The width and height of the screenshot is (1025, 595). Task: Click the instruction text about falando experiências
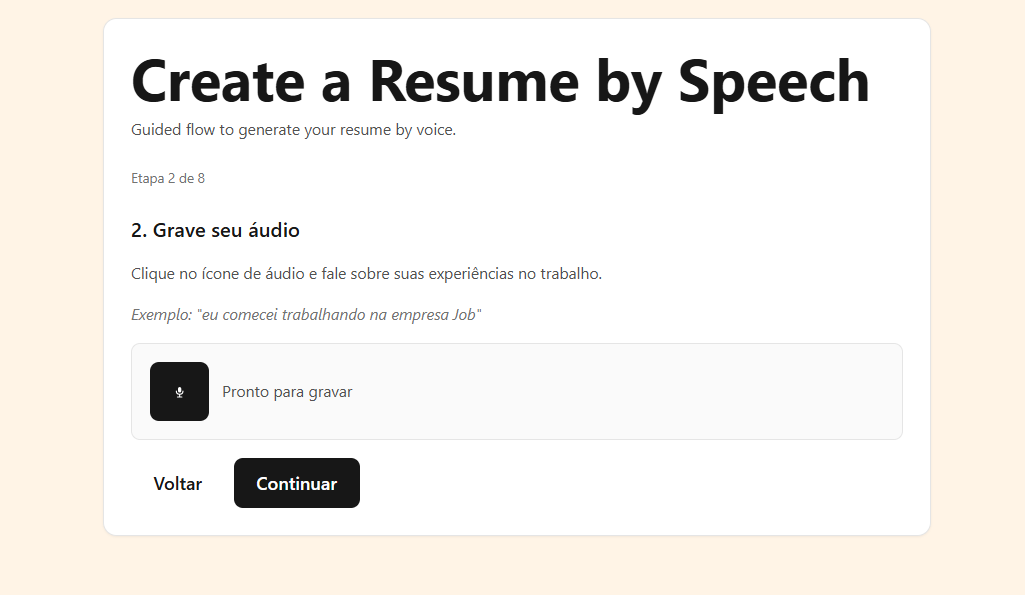tap(366, 273)
